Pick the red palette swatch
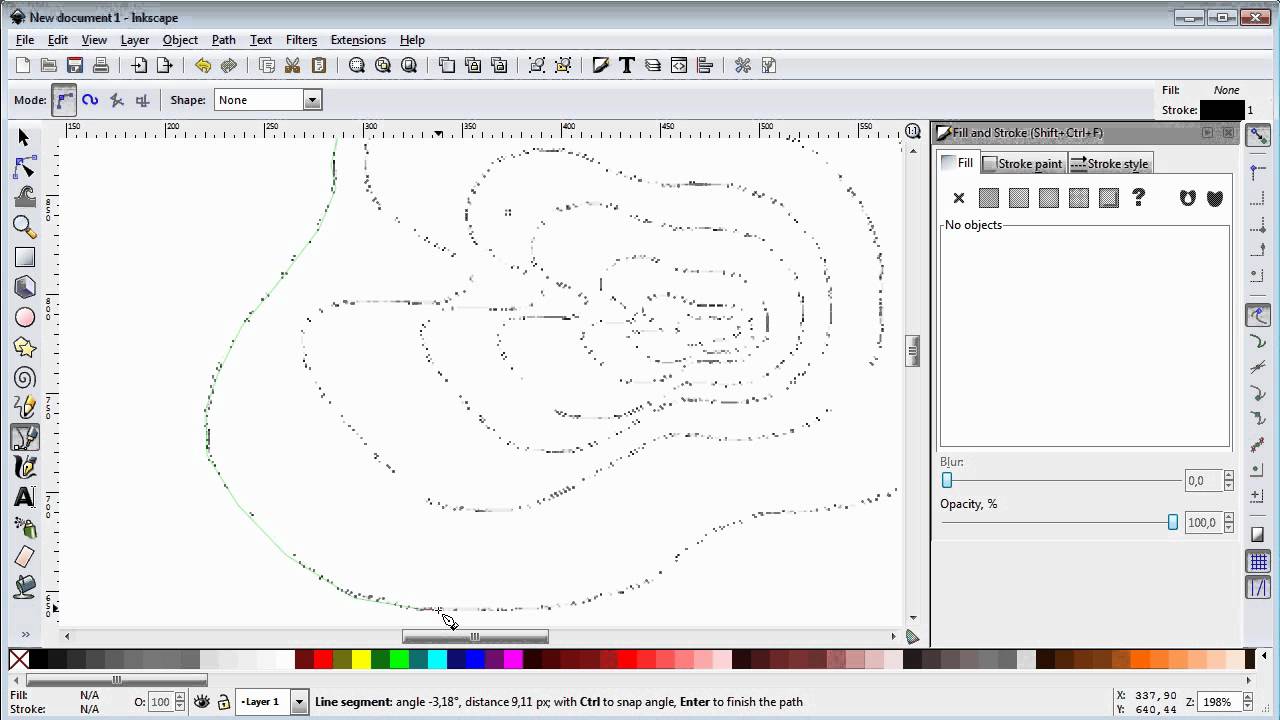Viewport: 1280px width, 720px height. 322,659
